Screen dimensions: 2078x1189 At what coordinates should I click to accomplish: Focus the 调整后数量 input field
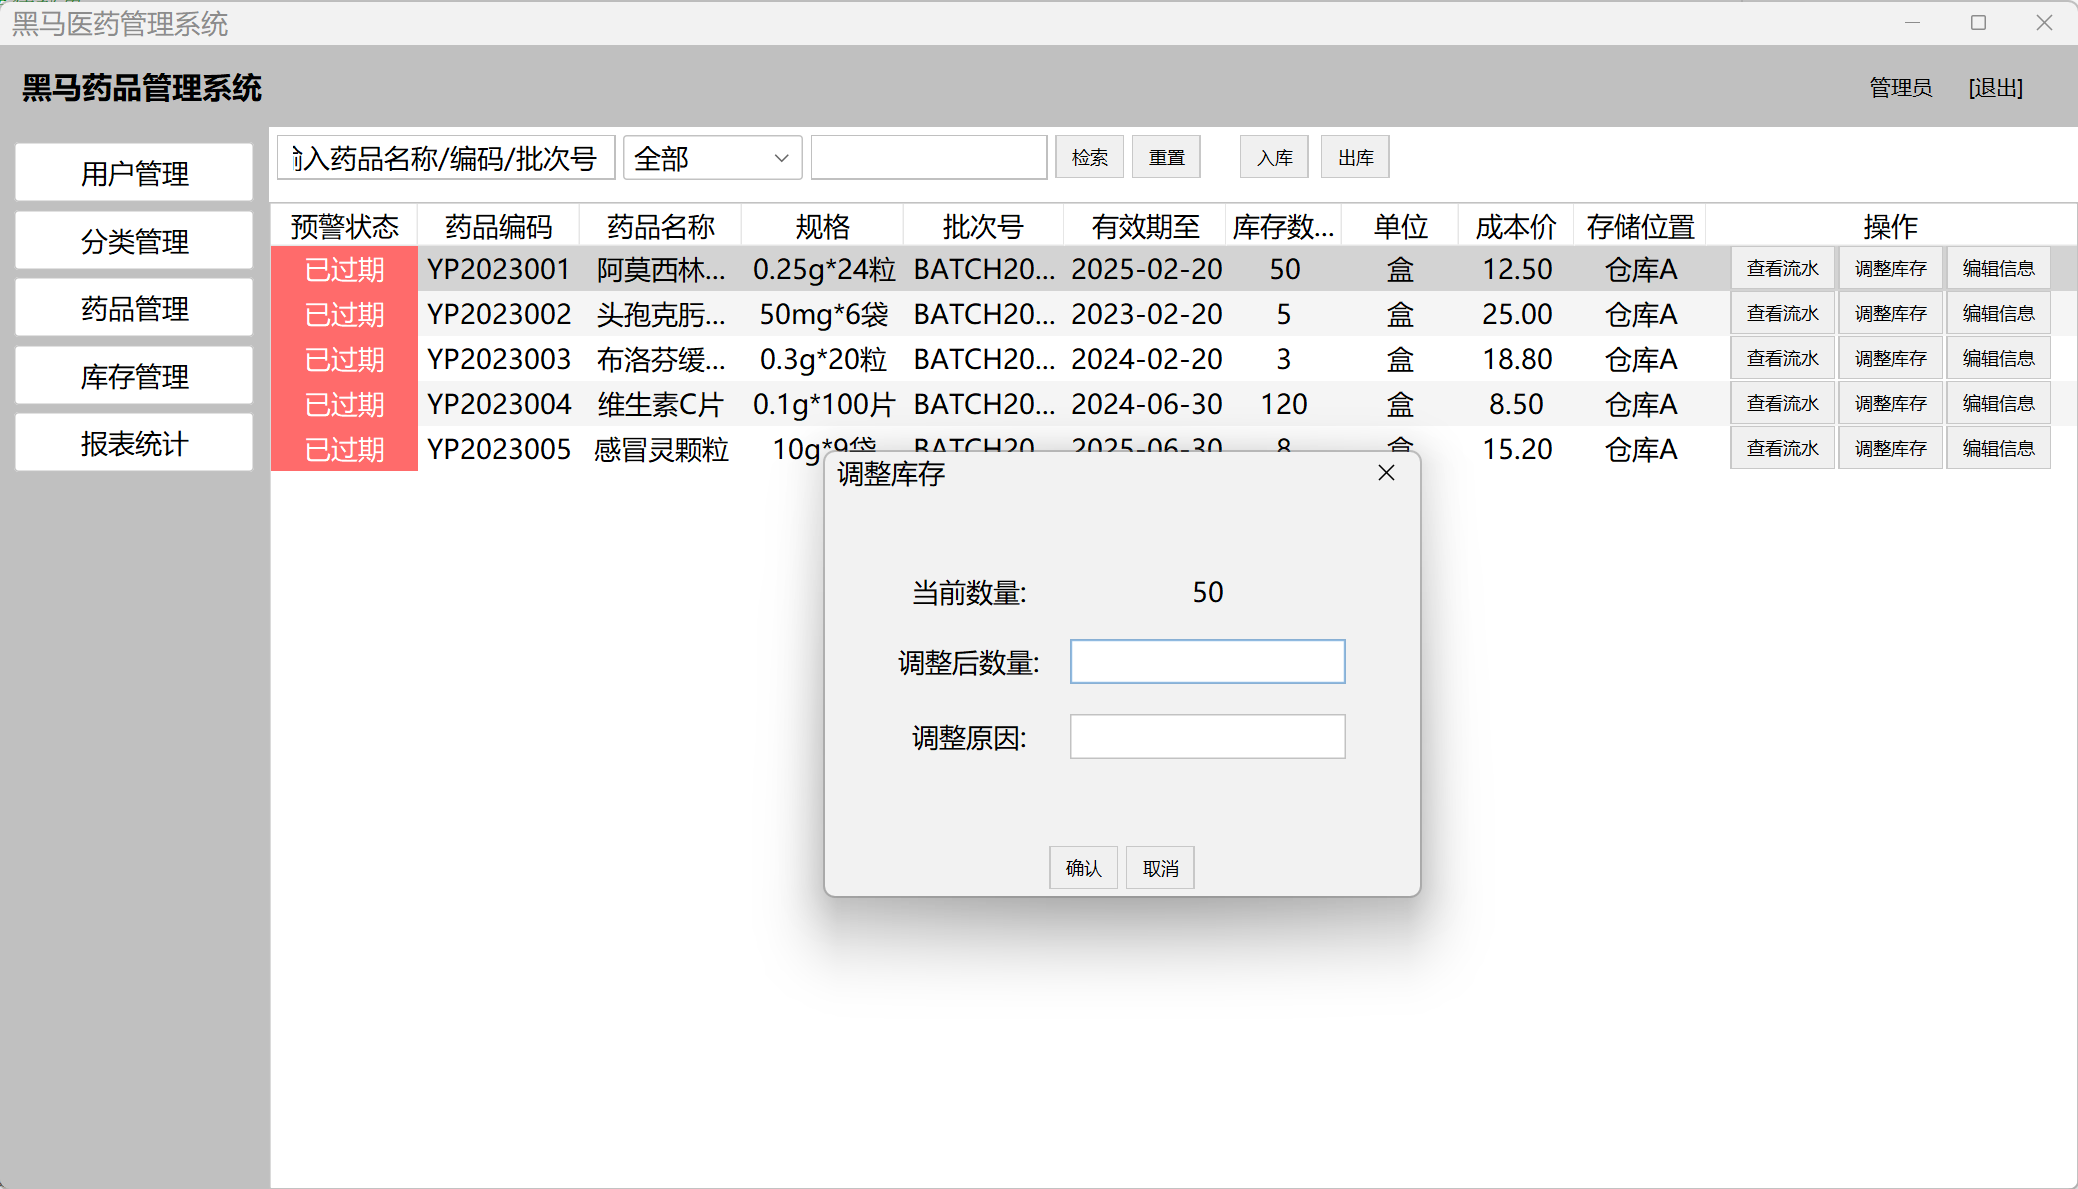[x=1207, y=662]
